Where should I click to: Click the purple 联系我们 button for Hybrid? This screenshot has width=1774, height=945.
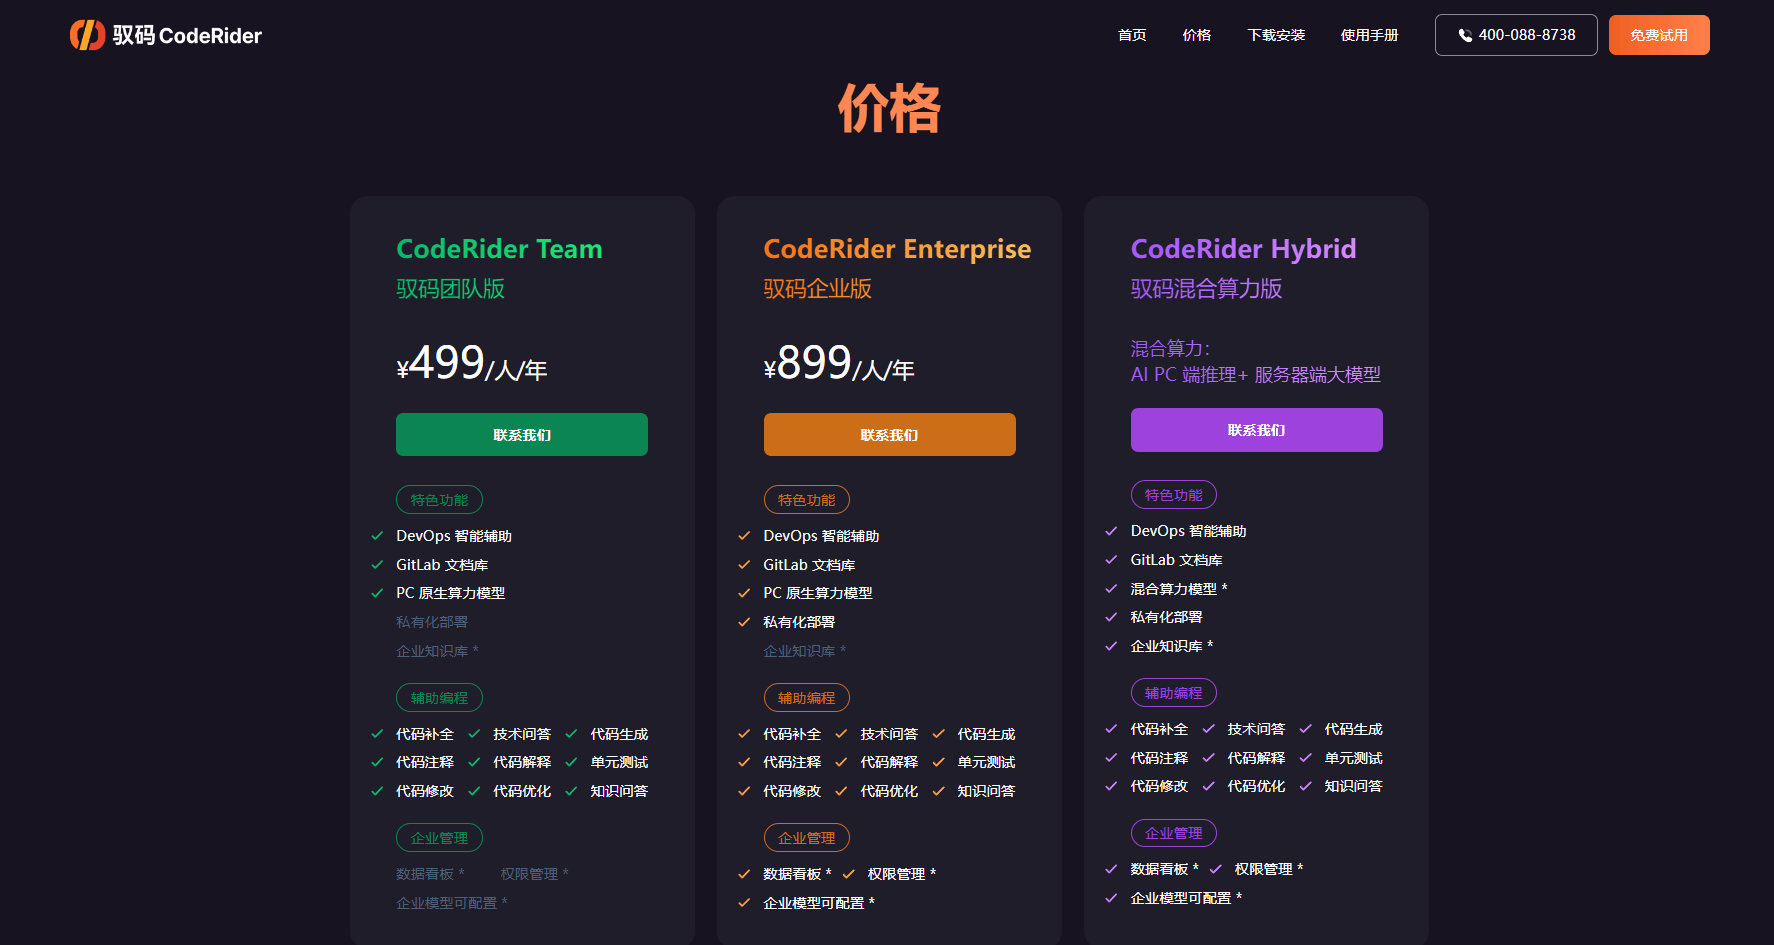pos(1256,429)
